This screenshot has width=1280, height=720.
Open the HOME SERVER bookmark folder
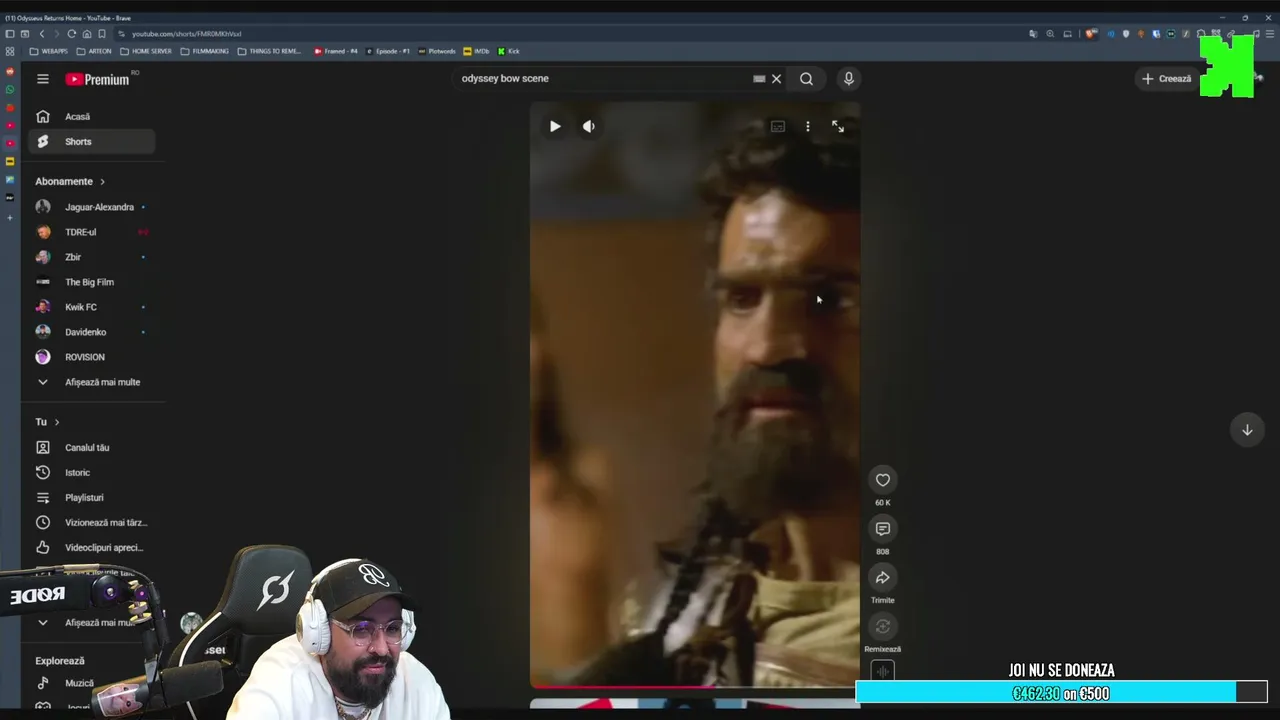(x=146, y=51)
